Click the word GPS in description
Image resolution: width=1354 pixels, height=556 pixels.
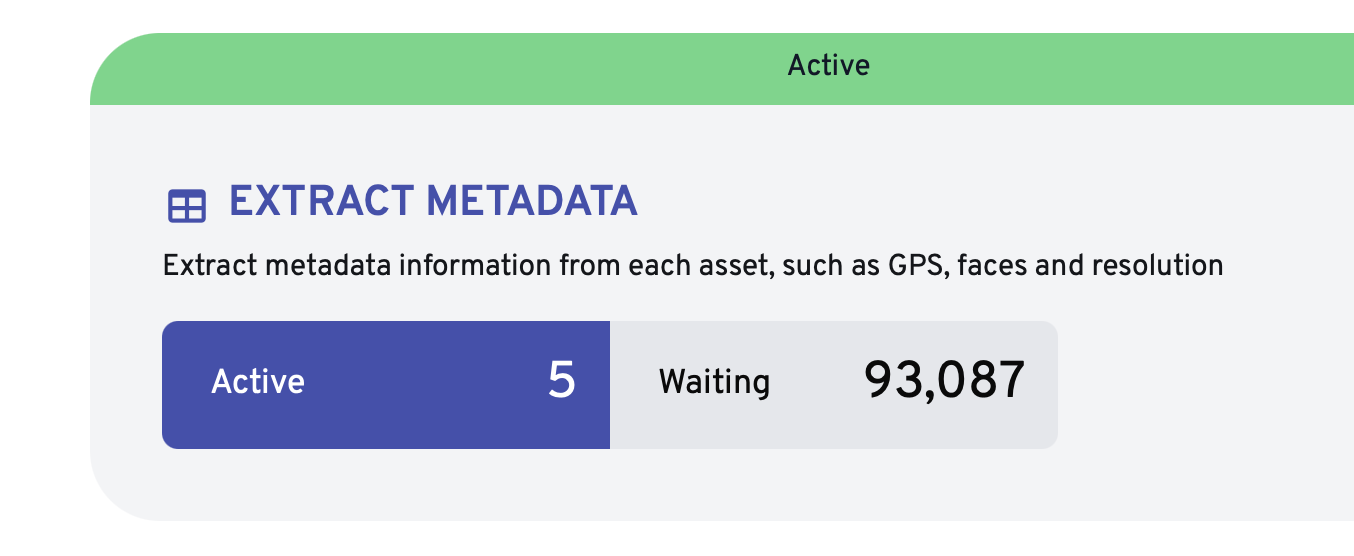pos(911,266)
